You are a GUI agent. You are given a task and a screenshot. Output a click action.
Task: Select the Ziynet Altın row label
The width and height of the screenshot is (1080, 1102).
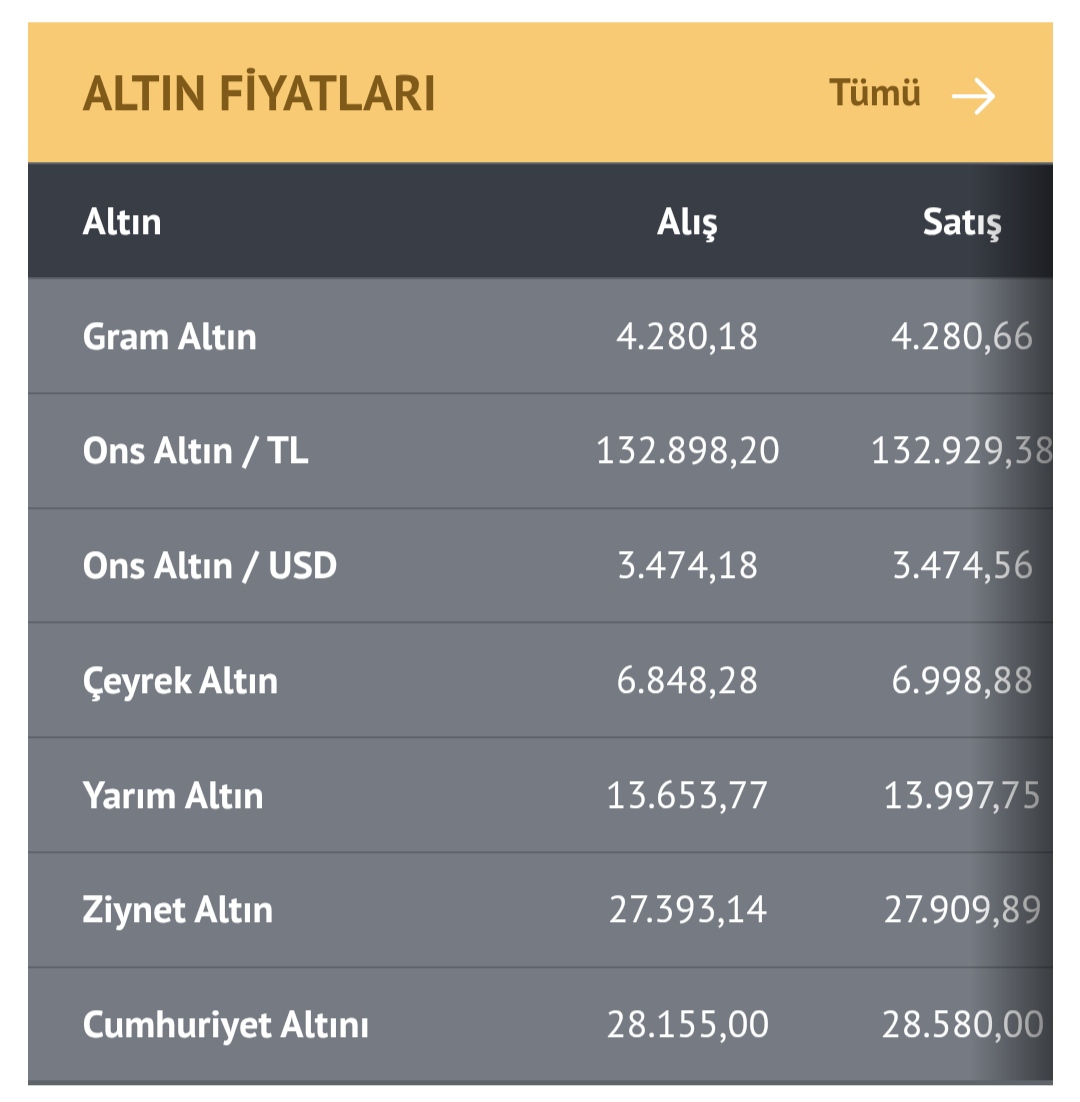[x=177, y=910]
